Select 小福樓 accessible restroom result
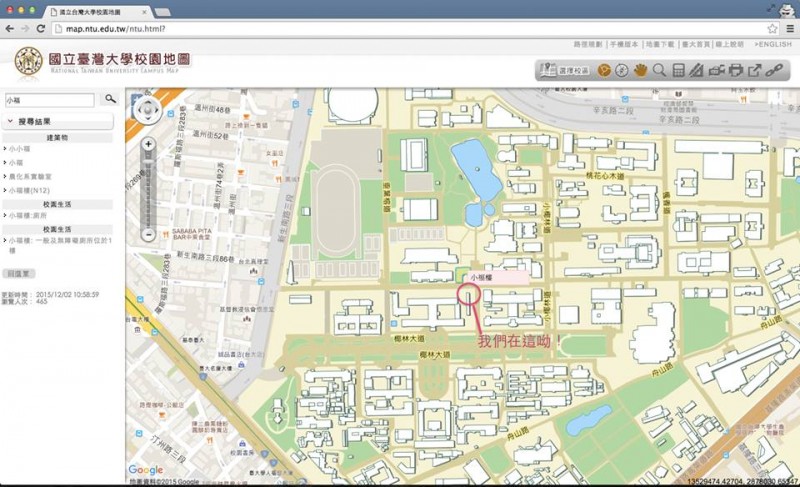The height and width of the screenshot is (487, 800). 60,244
